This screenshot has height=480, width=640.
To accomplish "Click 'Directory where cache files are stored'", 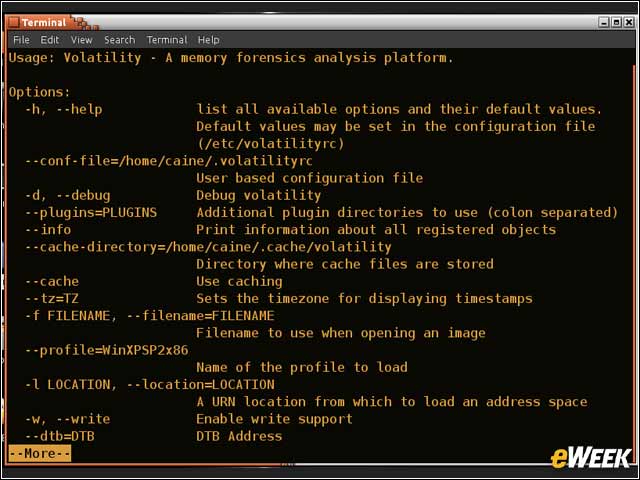I will pyautogui.click(x=345, y=264).
